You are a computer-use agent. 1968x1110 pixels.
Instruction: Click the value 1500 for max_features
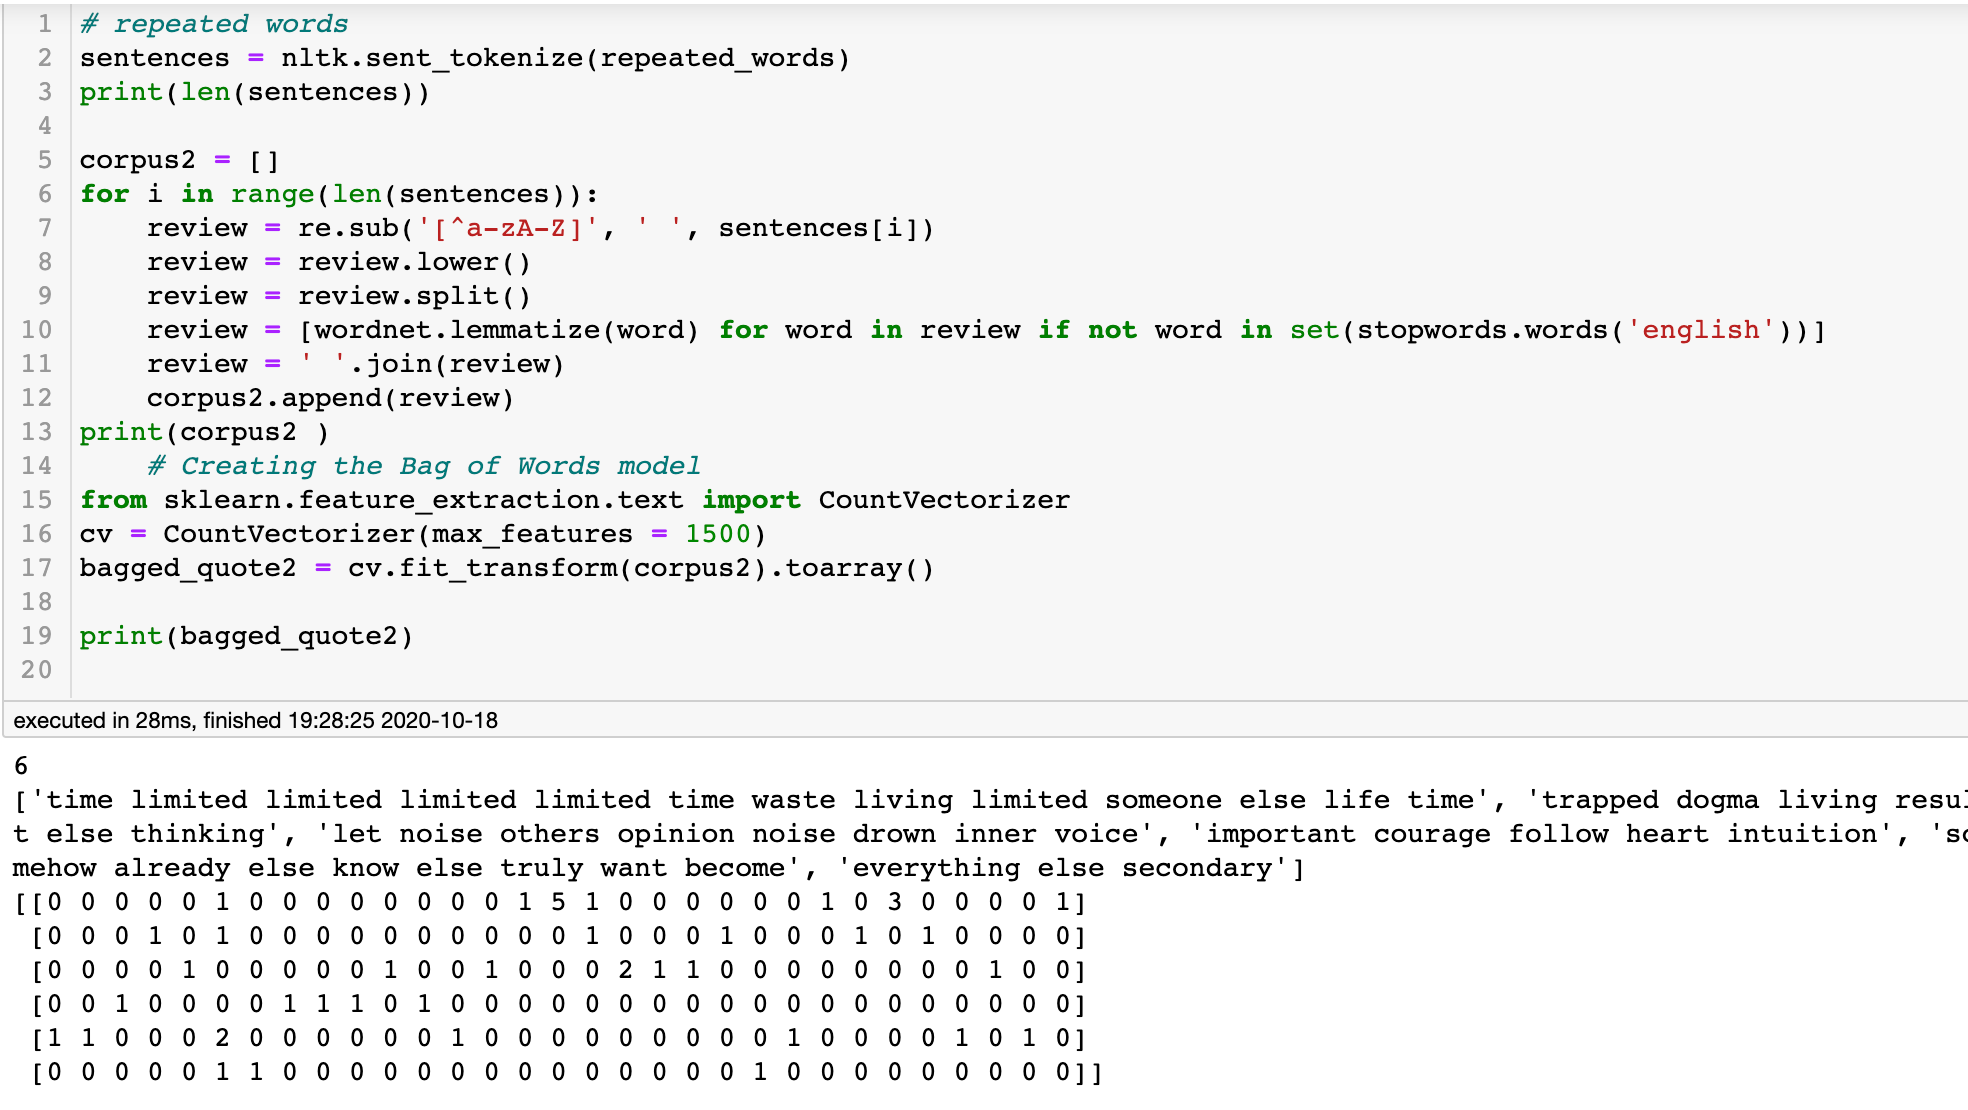pyautogui.click(x=722, y=533)
